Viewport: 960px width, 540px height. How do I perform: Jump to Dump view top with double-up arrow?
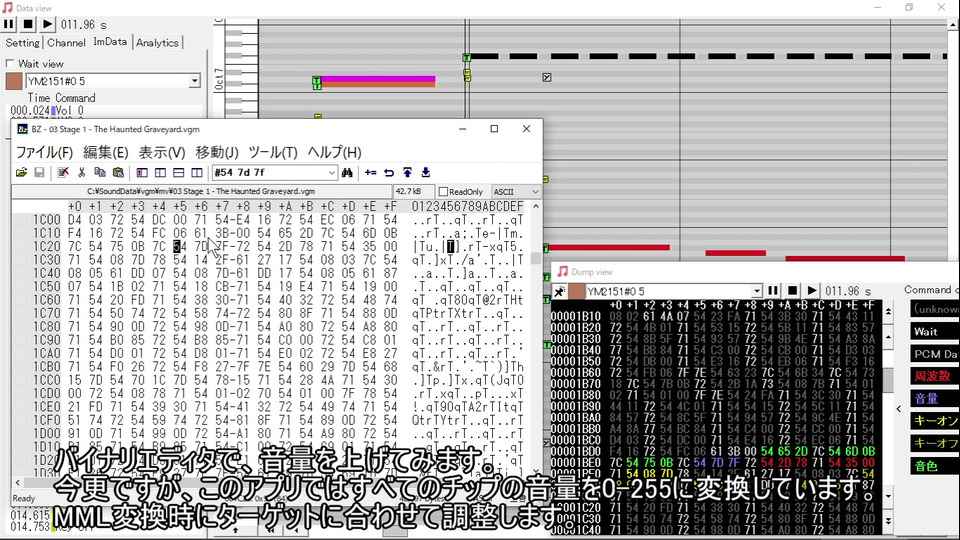(x=888, y=312)
